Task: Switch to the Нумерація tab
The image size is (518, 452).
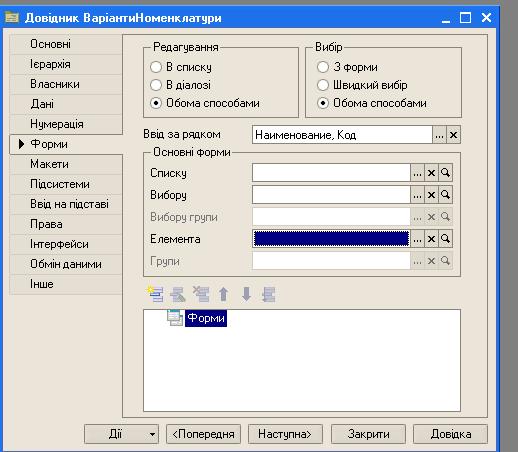Action: click(66, 124)
